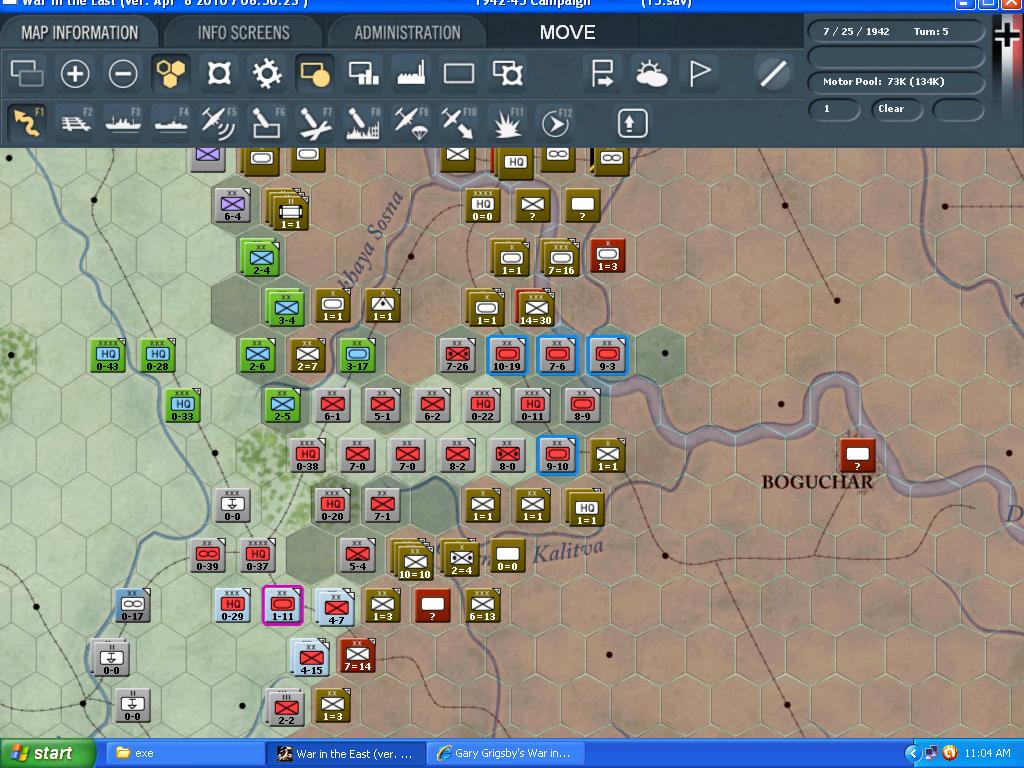This screenshot has width=1024, height=768.
Task: Select Move mode (F1) icon
Action: (x=27, y=122)
